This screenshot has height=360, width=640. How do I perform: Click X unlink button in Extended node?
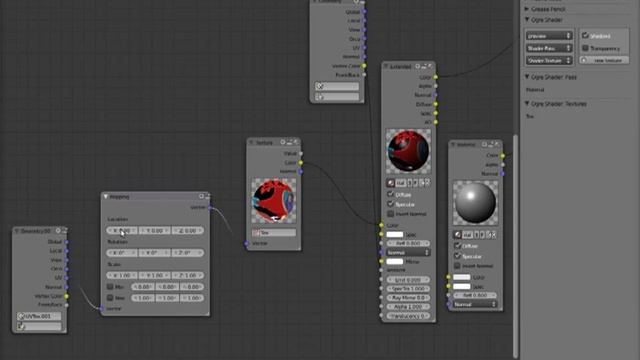coord(427,183)
